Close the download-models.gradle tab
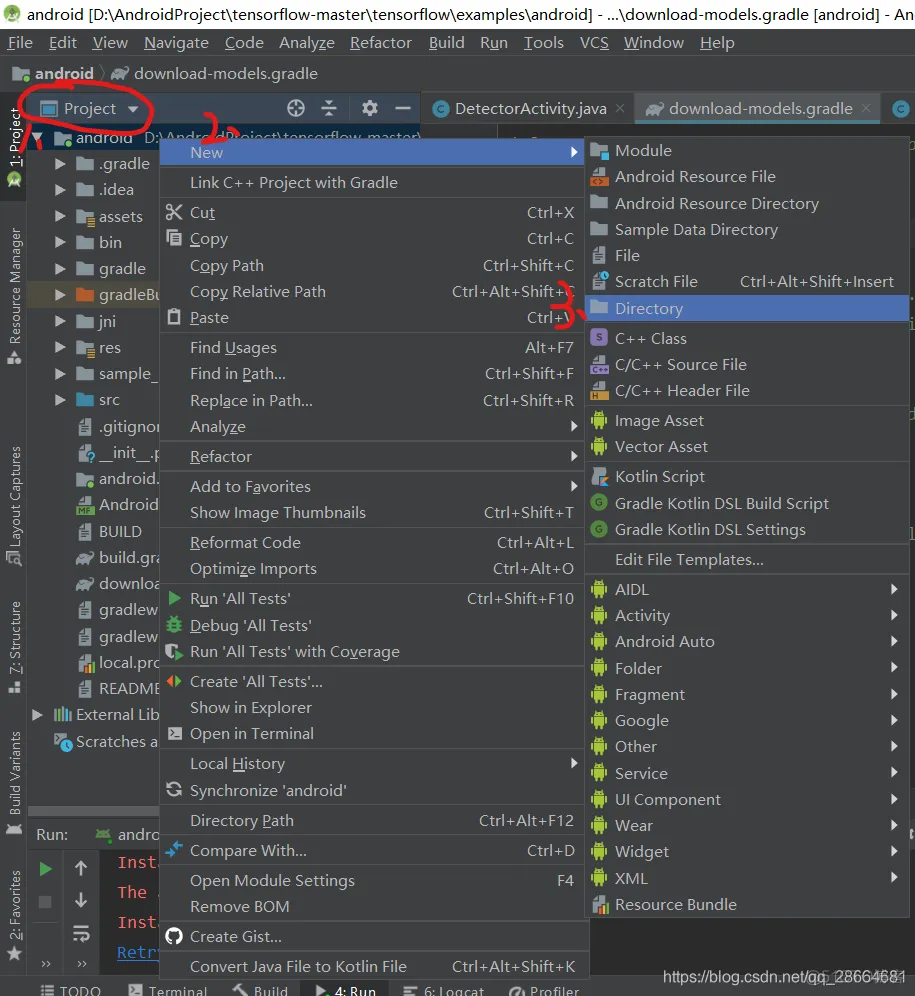This screenshot has width=915, height=996. coord(866,109)
